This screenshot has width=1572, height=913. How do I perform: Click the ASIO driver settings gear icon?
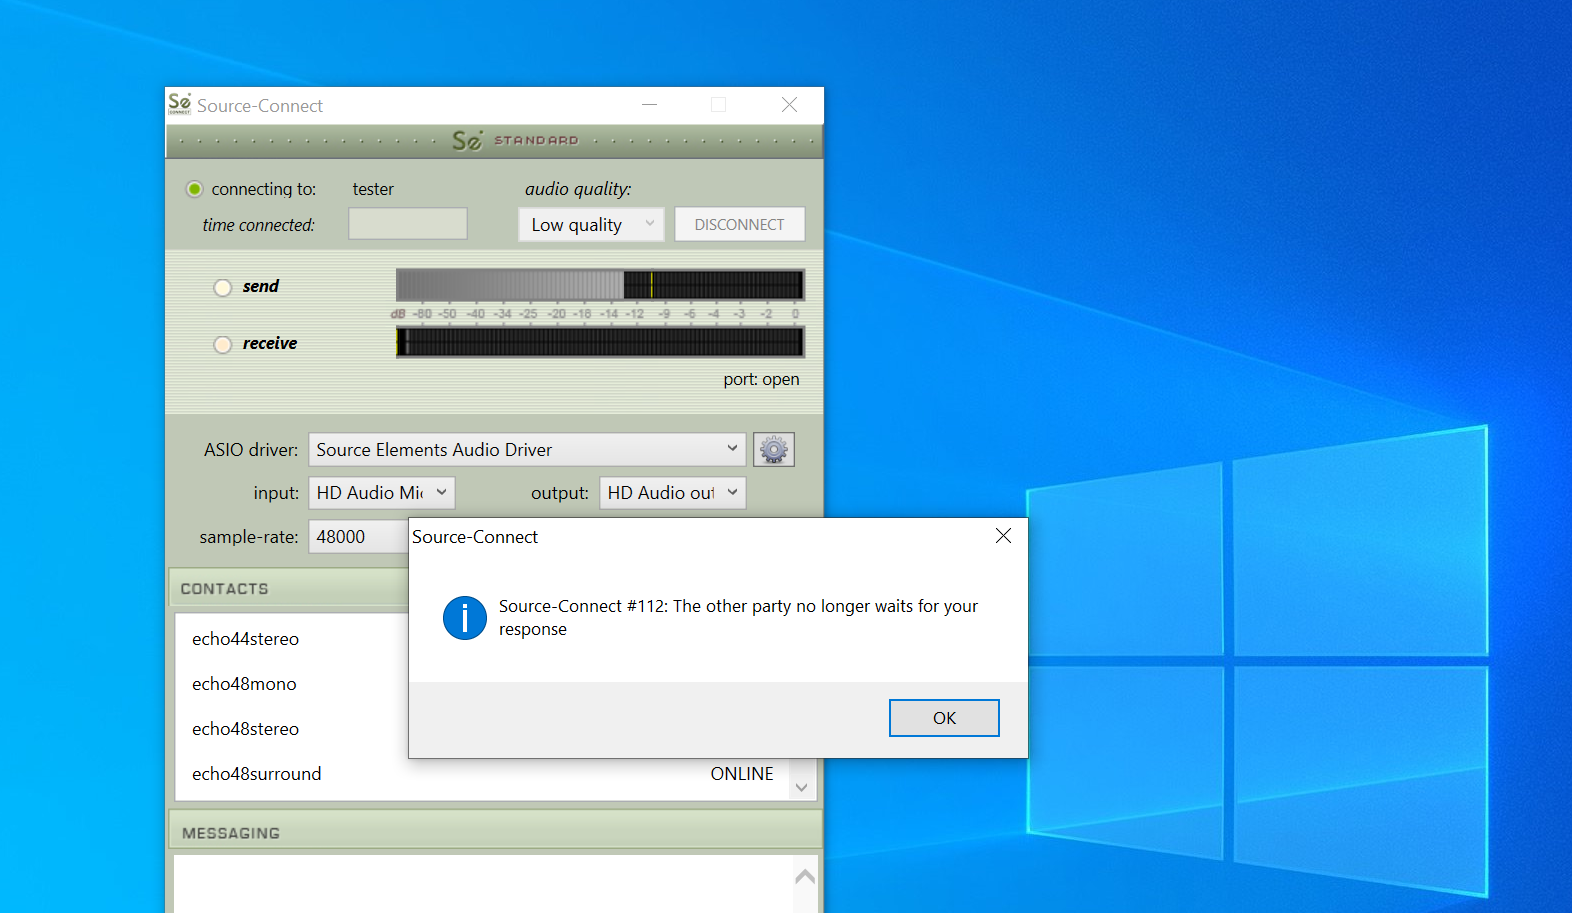(x=773, y=450)
